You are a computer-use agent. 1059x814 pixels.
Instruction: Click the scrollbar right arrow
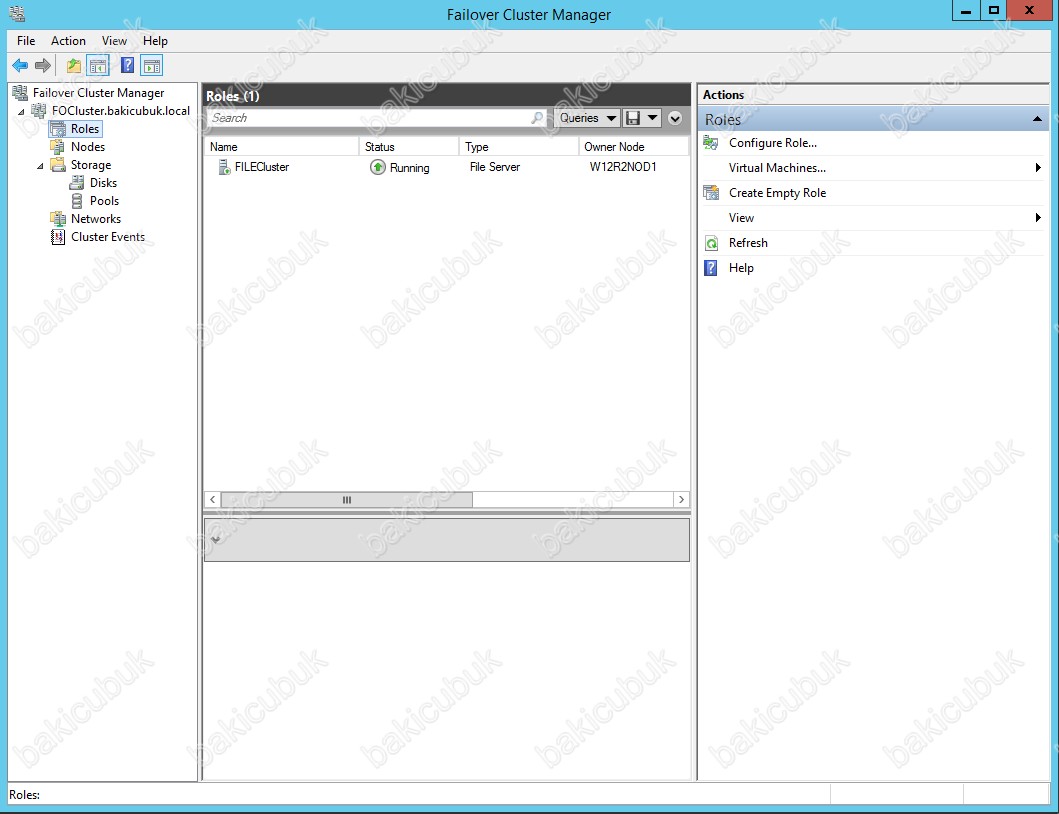pyautogui.click(x=681, y=500)
